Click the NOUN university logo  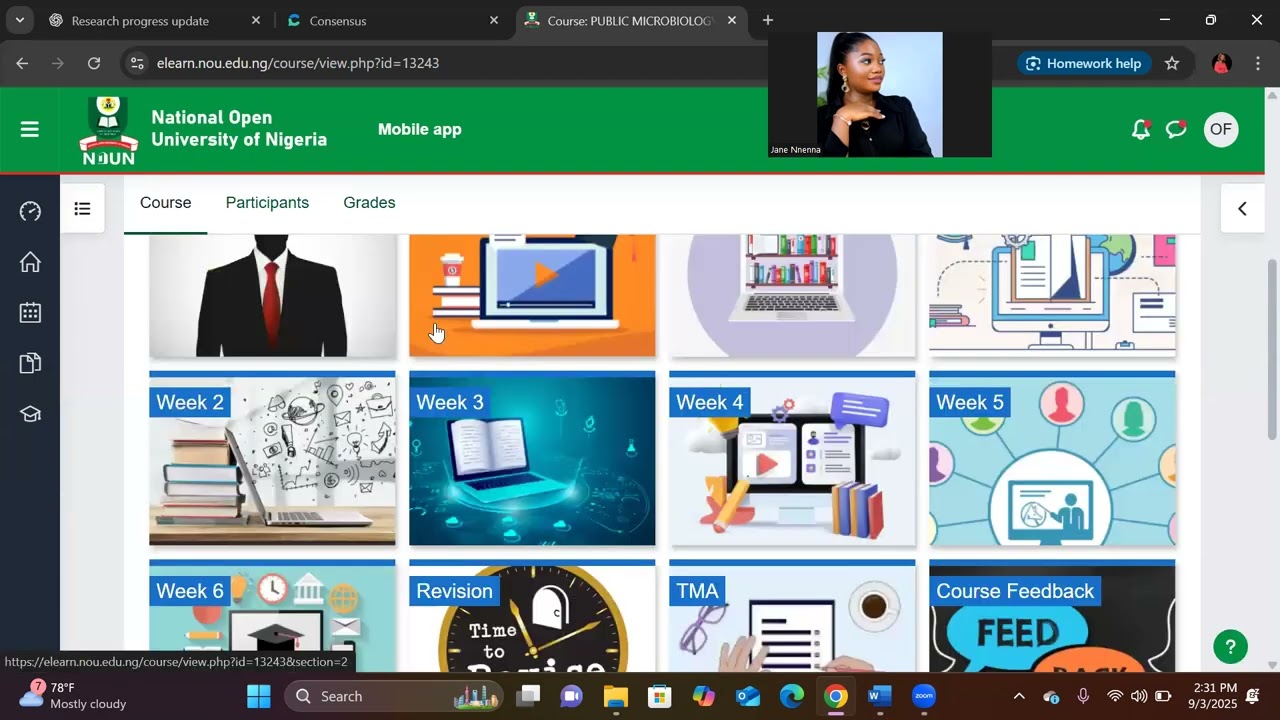click(108, 131)
